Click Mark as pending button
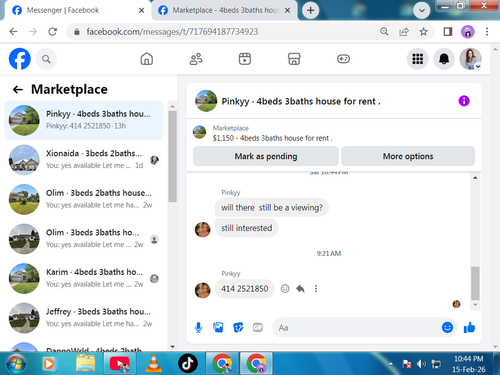Viewport: 500px width, 375px height. (x=266, y=156)
